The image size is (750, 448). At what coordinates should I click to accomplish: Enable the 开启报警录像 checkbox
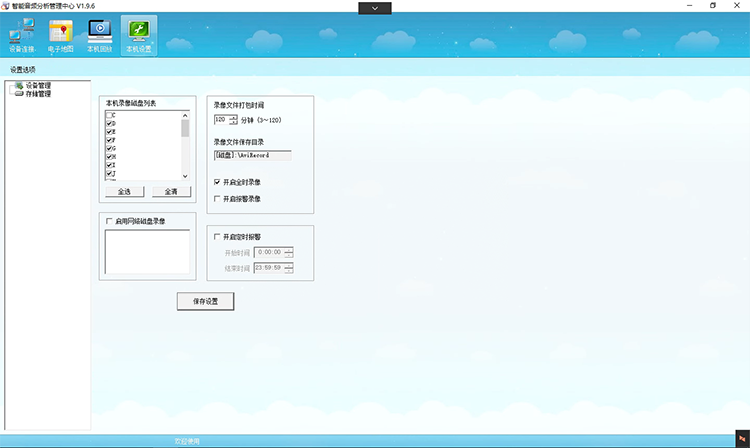(217, 199)
